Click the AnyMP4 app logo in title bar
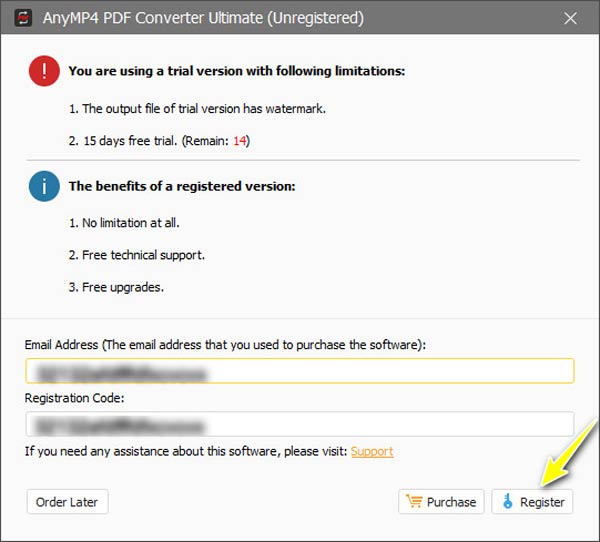The image size is (600, 542). (x=23, y=18)
